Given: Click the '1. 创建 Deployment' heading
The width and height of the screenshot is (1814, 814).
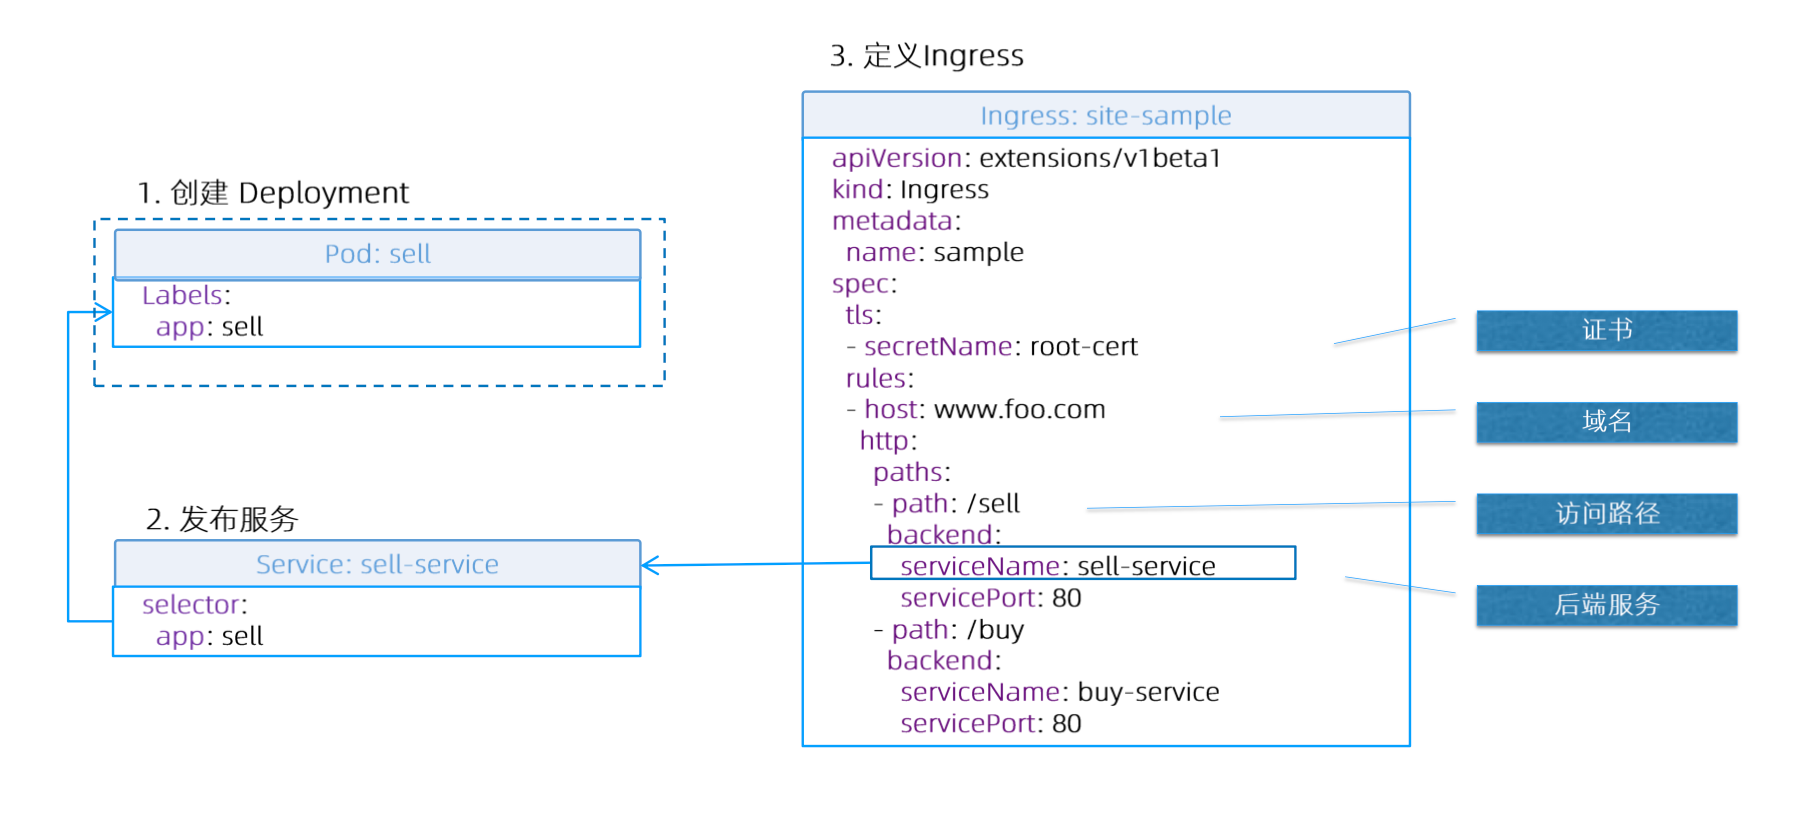Looking at the screenshot, I should point(273,192).
